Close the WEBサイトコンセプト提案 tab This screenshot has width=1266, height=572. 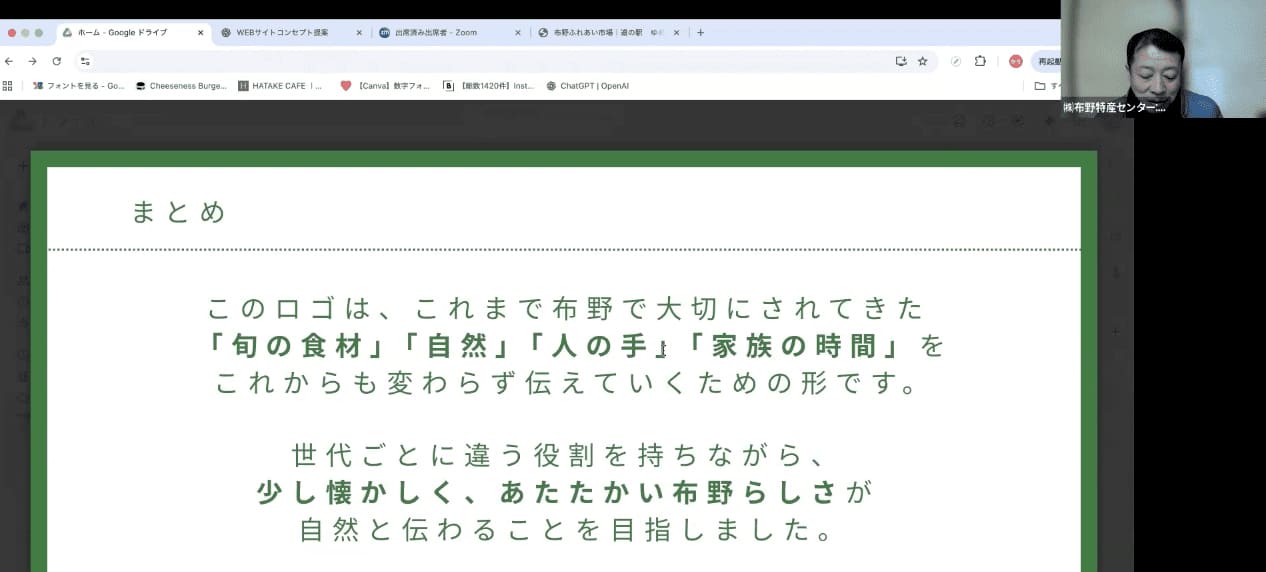pyautogui.click(x=359, y=33)
